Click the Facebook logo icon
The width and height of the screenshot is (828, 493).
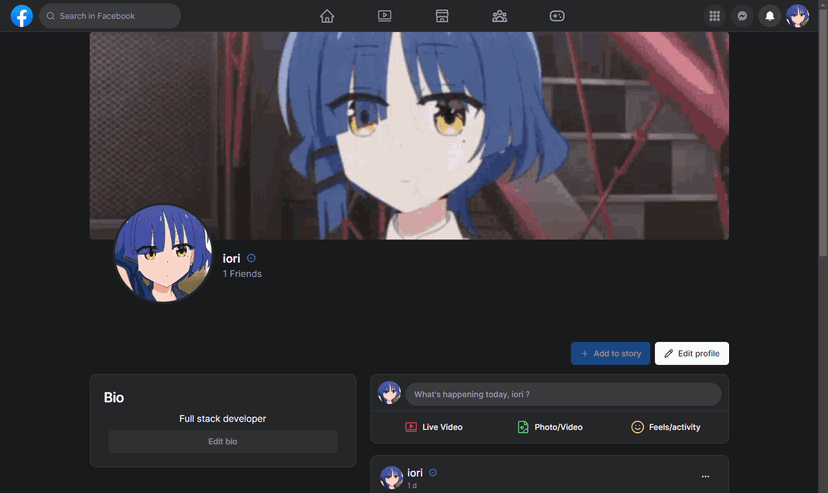point(22,16)
